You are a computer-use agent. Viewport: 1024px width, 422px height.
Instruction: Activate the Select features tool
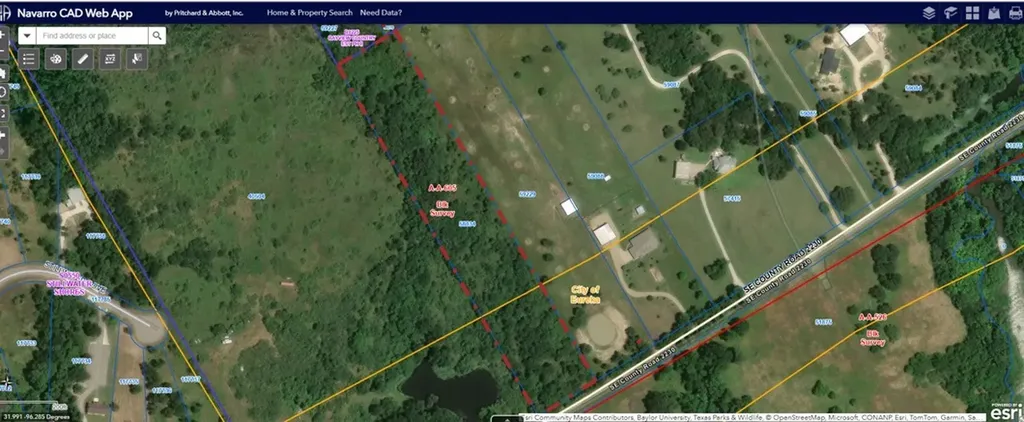point(136,59)
